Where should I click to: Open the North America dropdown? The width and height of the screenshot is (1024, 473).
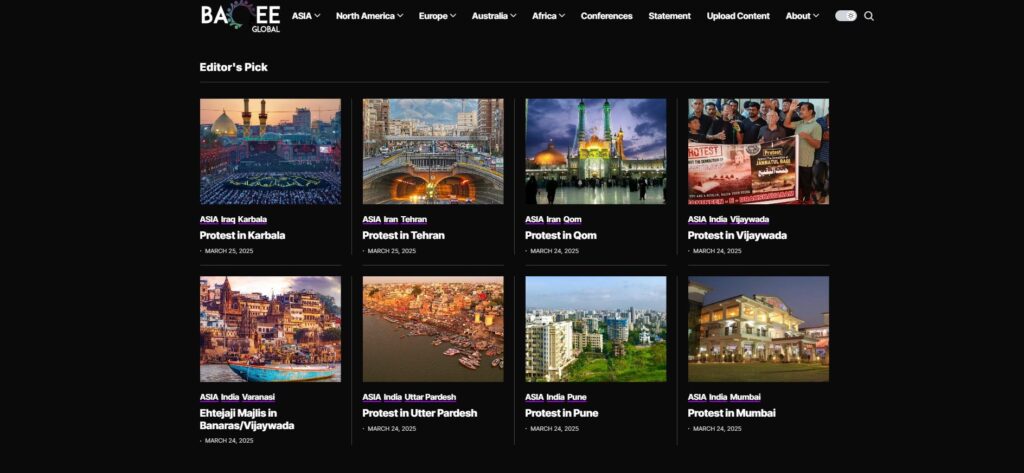pyautogui.click(x=369, y=16)
